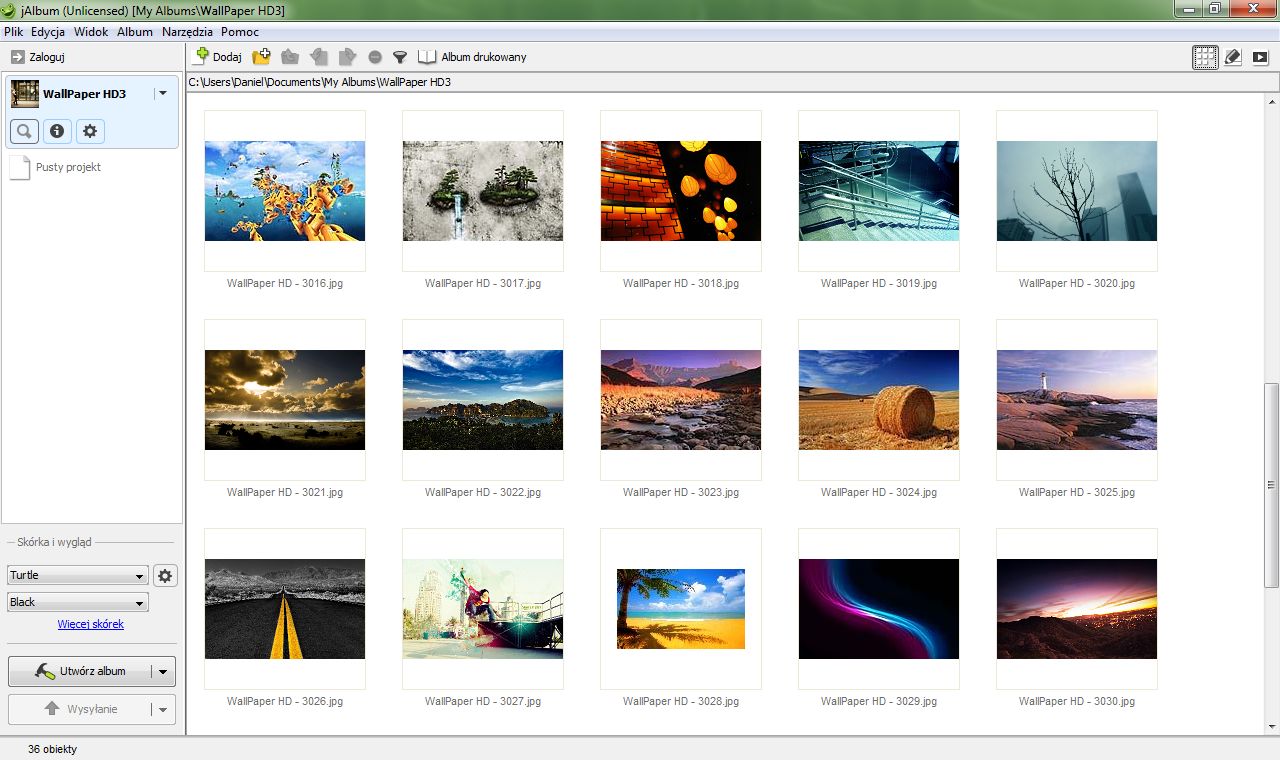Image resolution: width=1280 pixels, height=760 pixels.
Task: Switch to thumbnail grid view mode
Action: (x=1205, y=57)
